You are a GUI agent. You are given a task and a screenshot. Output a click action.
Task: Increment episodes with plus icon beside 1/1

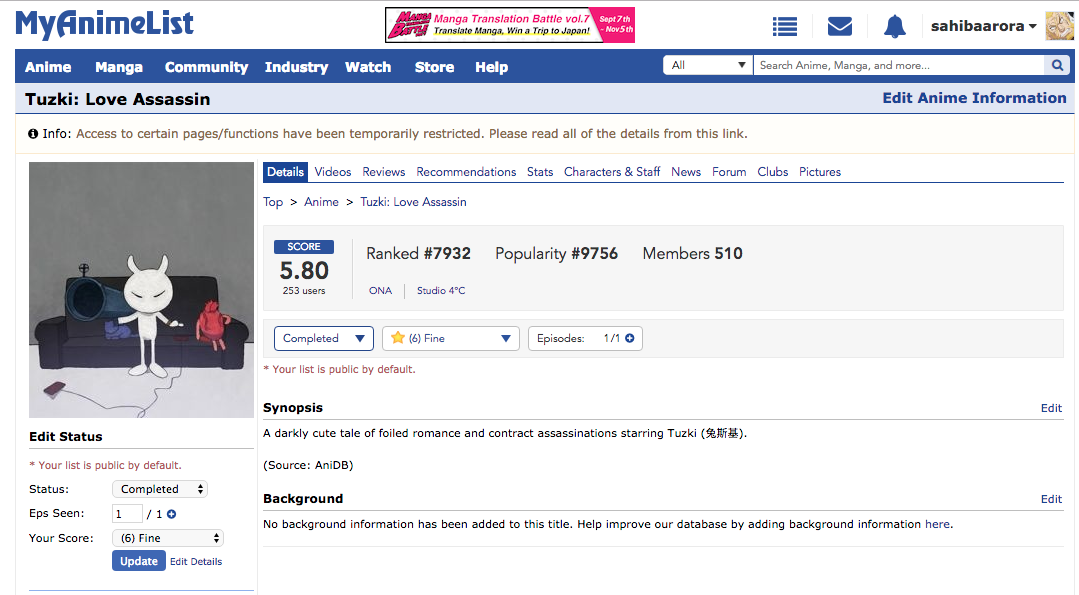(630, 339)
